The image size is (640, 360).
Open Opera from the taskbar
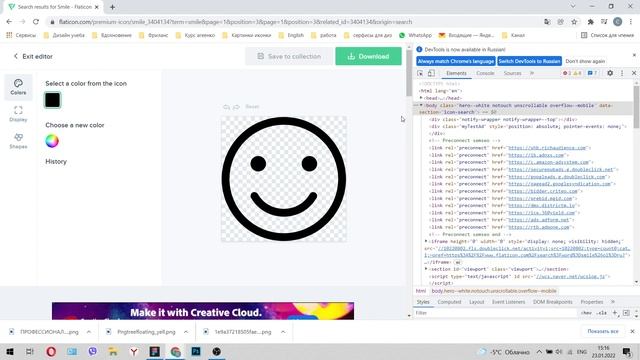tap(51, 351)
